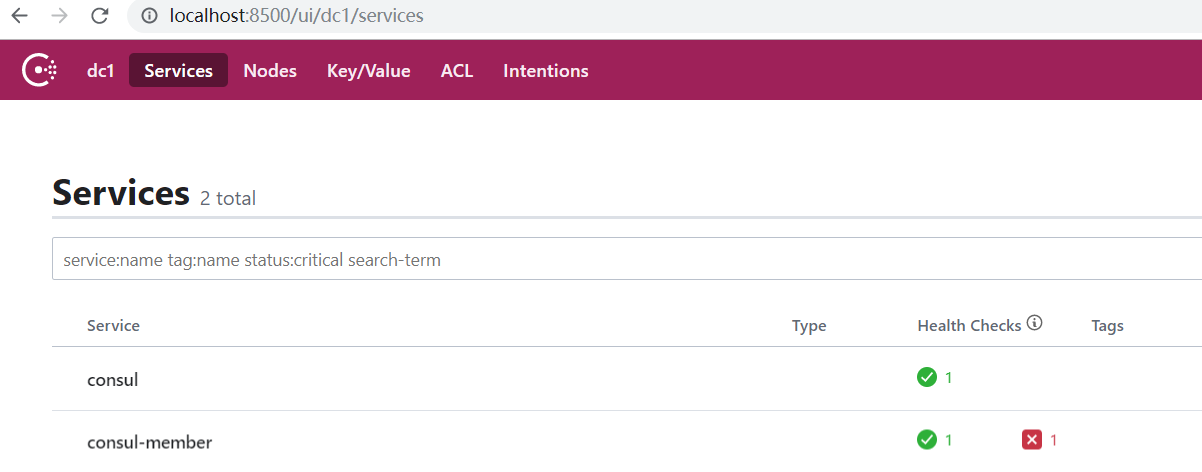
Task: Open the consul service link
Action: click(x=113, y=380)
